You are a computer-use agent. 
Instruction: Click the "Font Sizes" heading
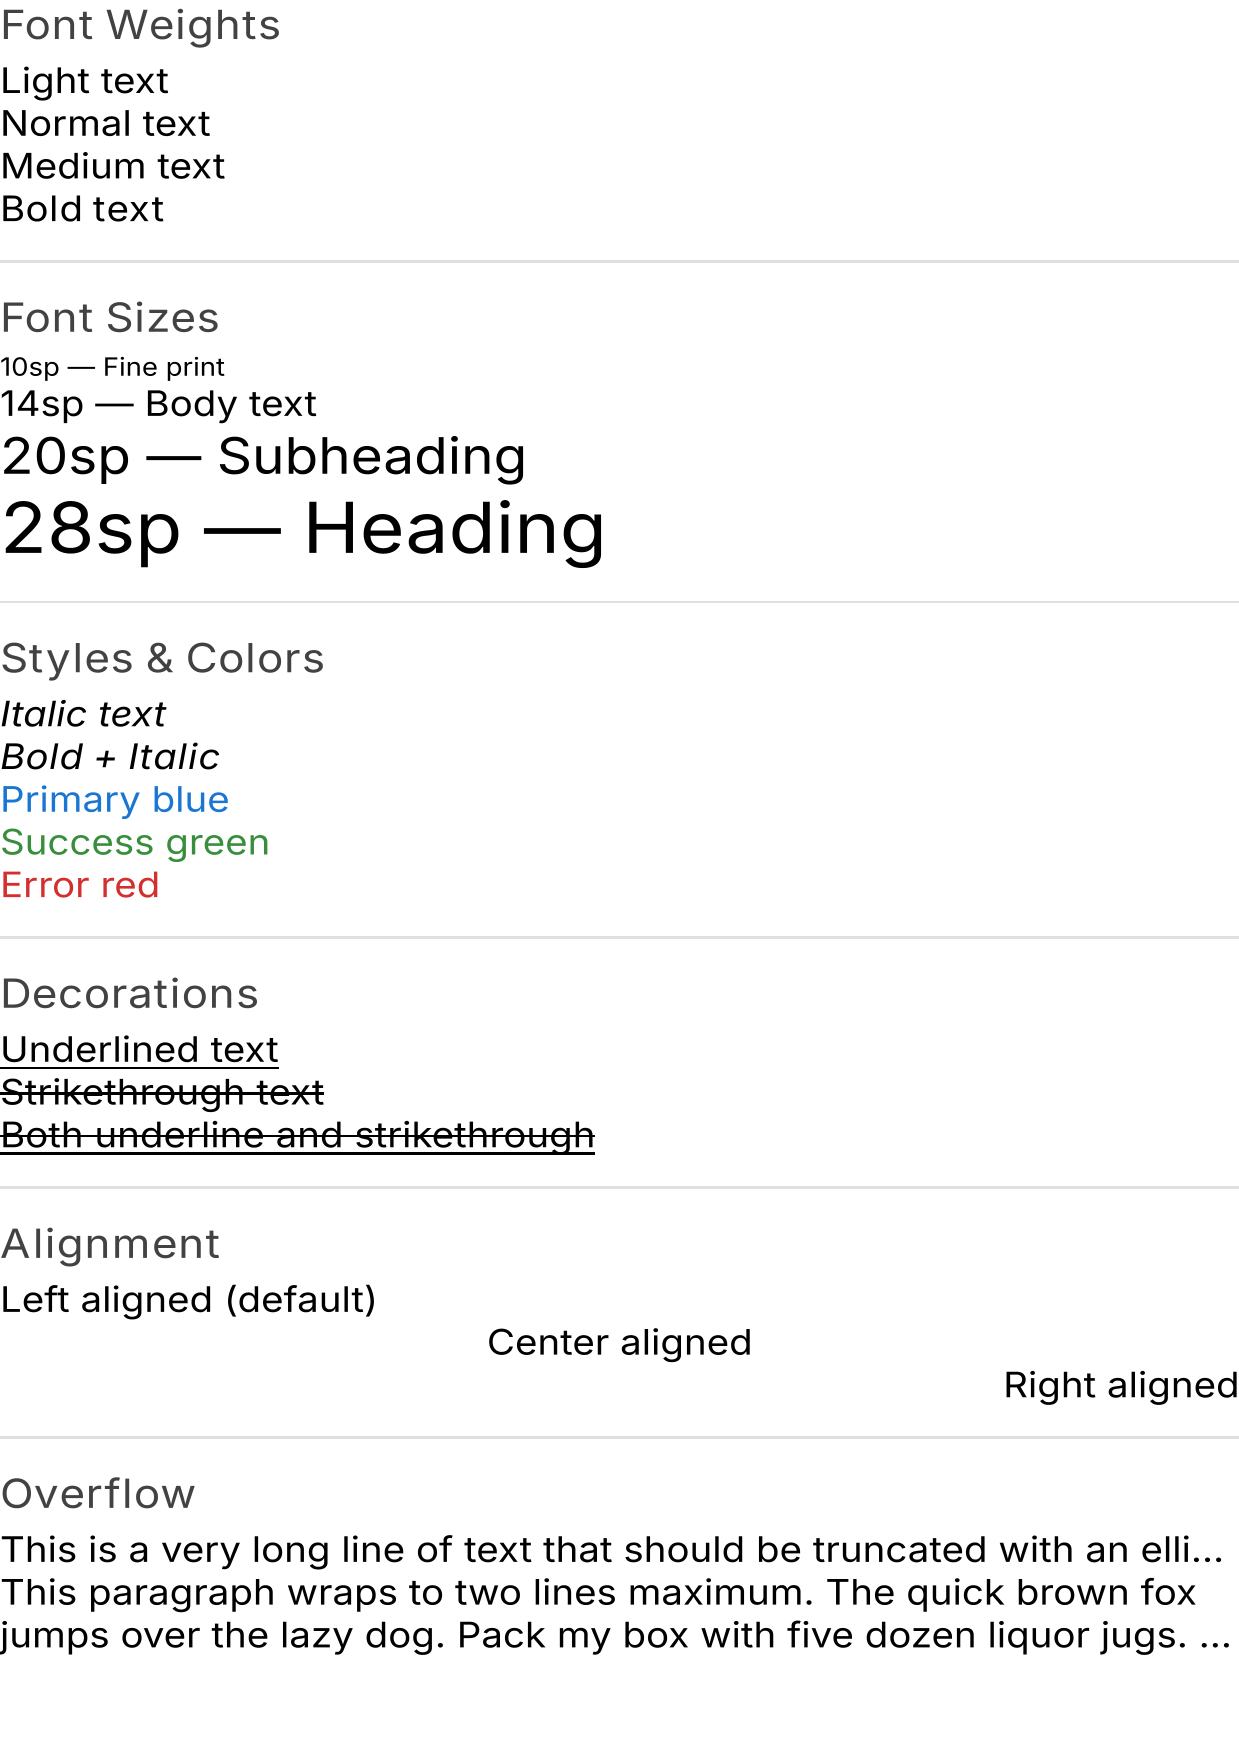[x=110, y=318]
